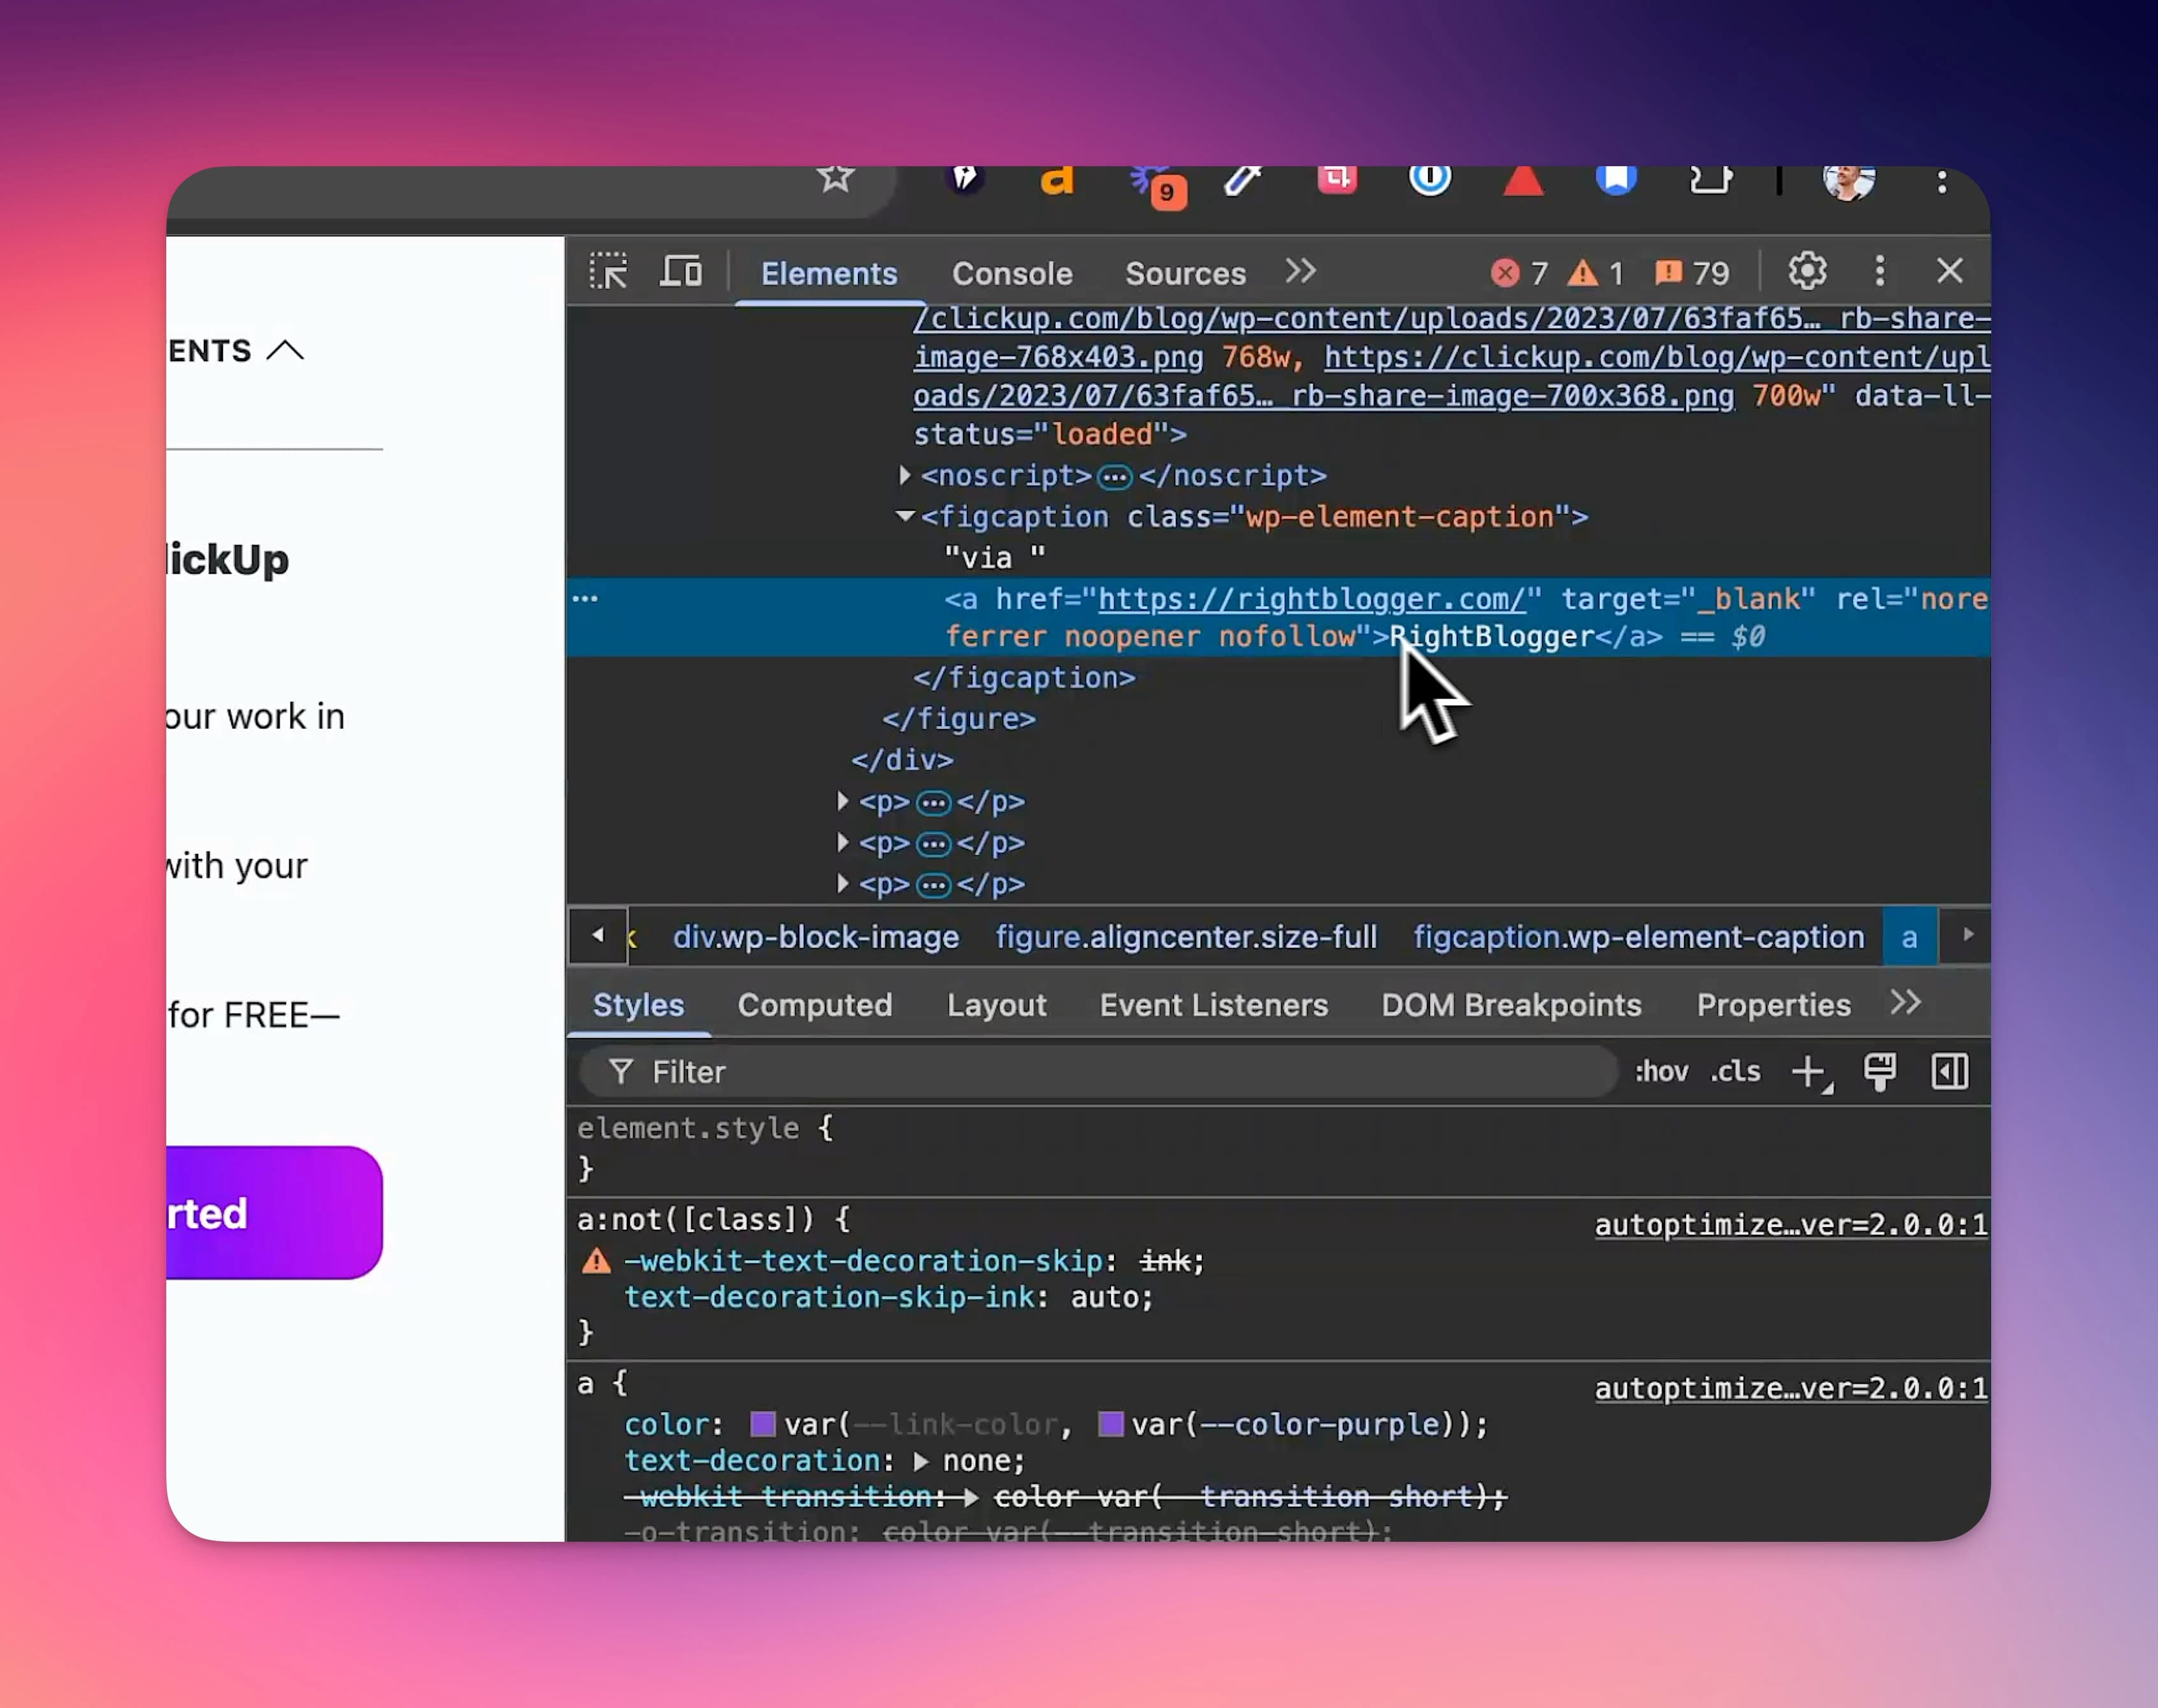The height and width of the screenshot is (1708, 2158).
Task: Toggle the .cls element classes button
Action: coord(1735,1072)
